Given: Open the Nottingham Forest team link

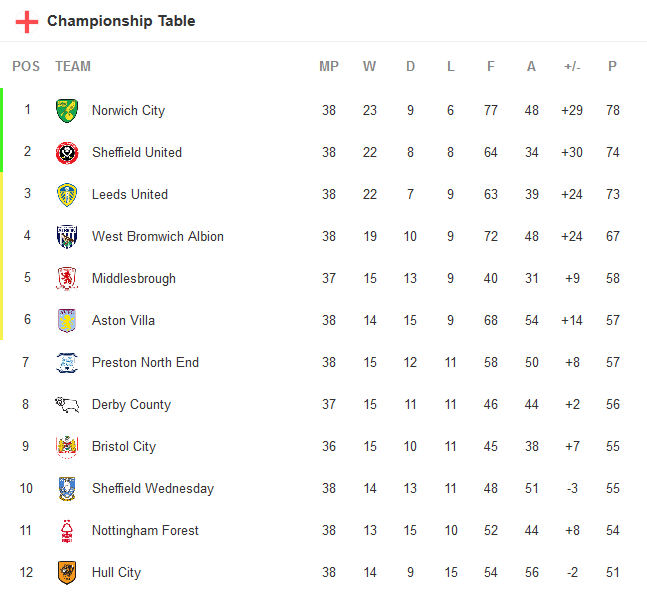Looking at the screenshot, I should coord(145,531).
